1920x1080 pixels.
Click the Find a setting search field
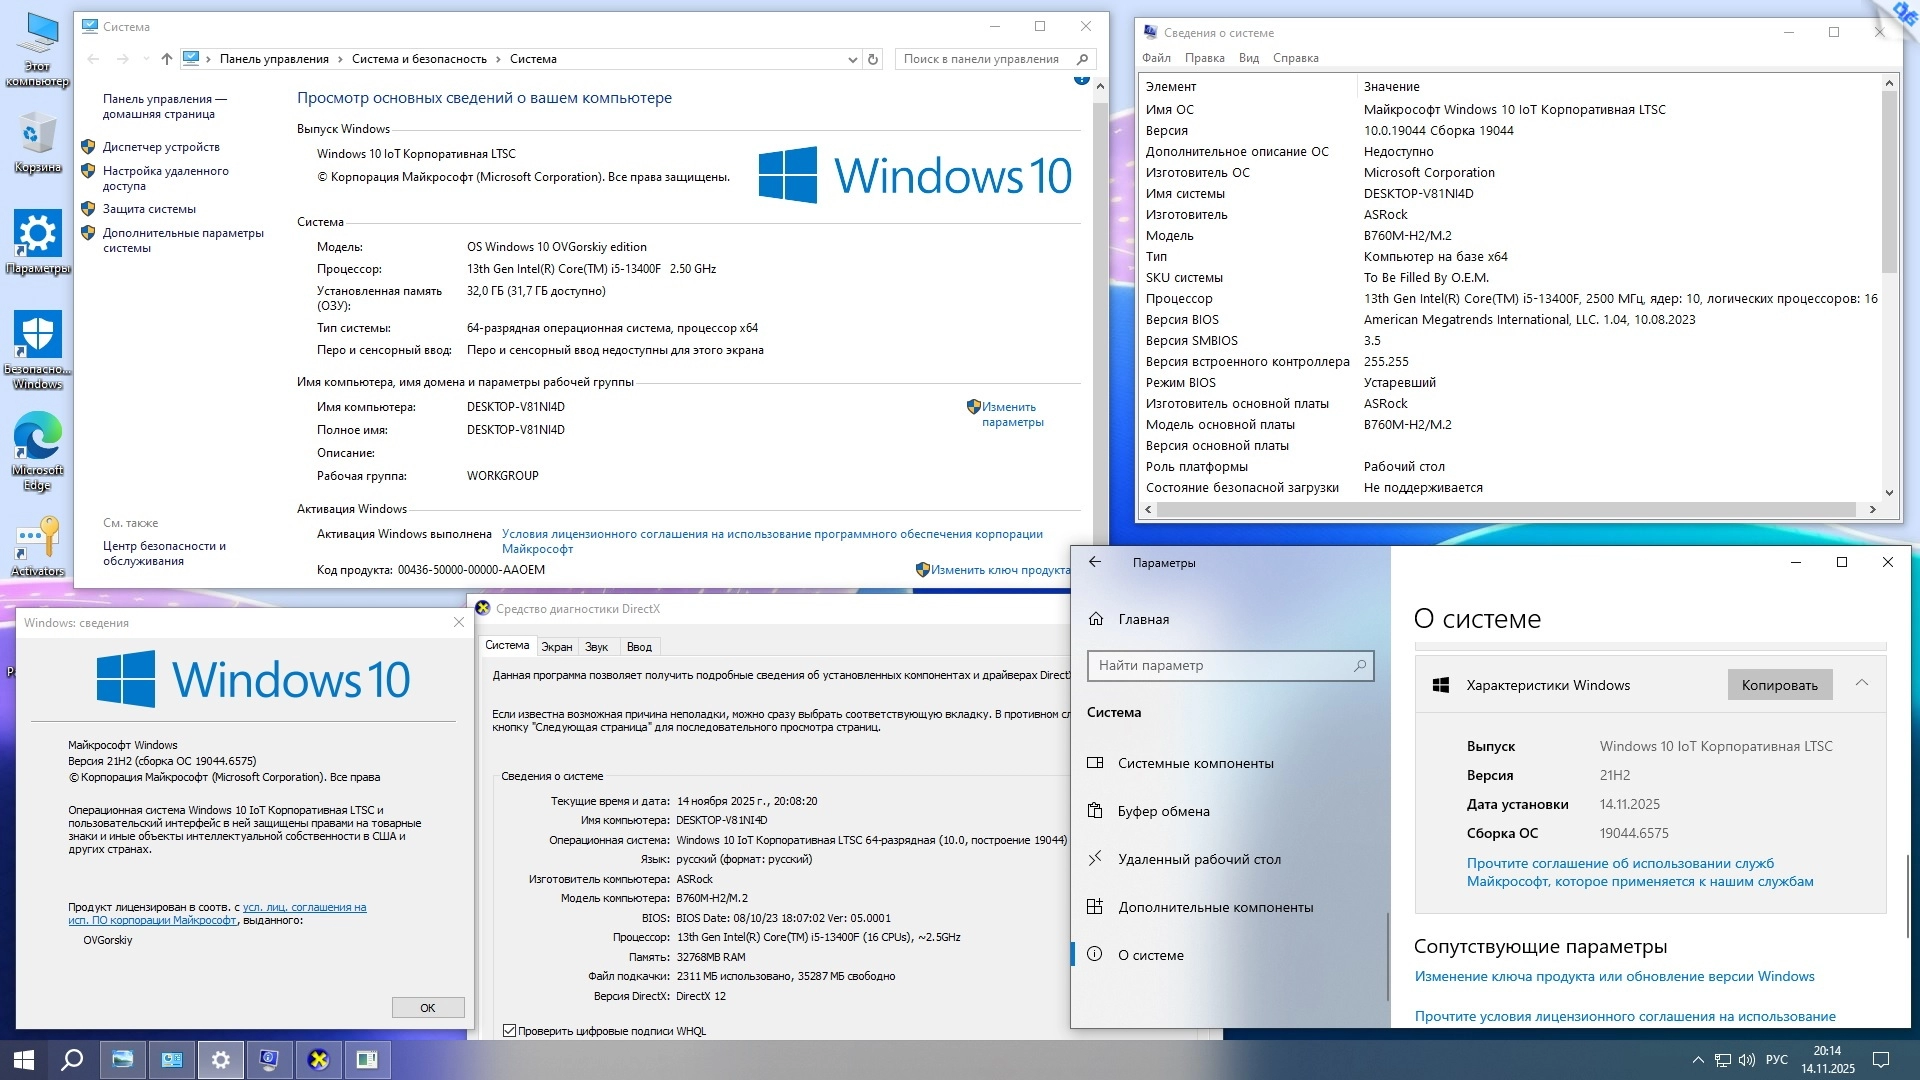tap(1220, 665)
